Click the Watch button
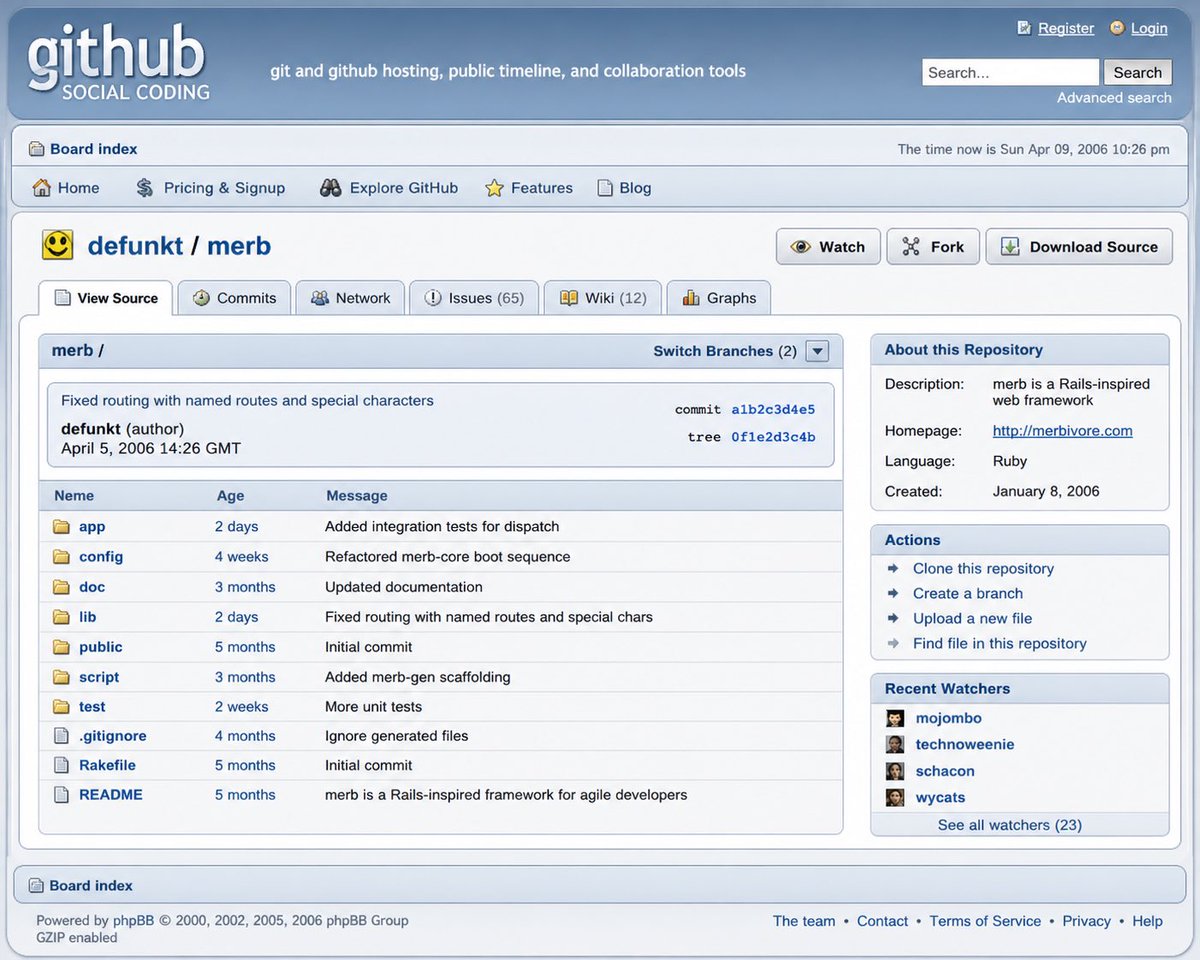This screenshot has height=960, width=1200. (828, 247)
